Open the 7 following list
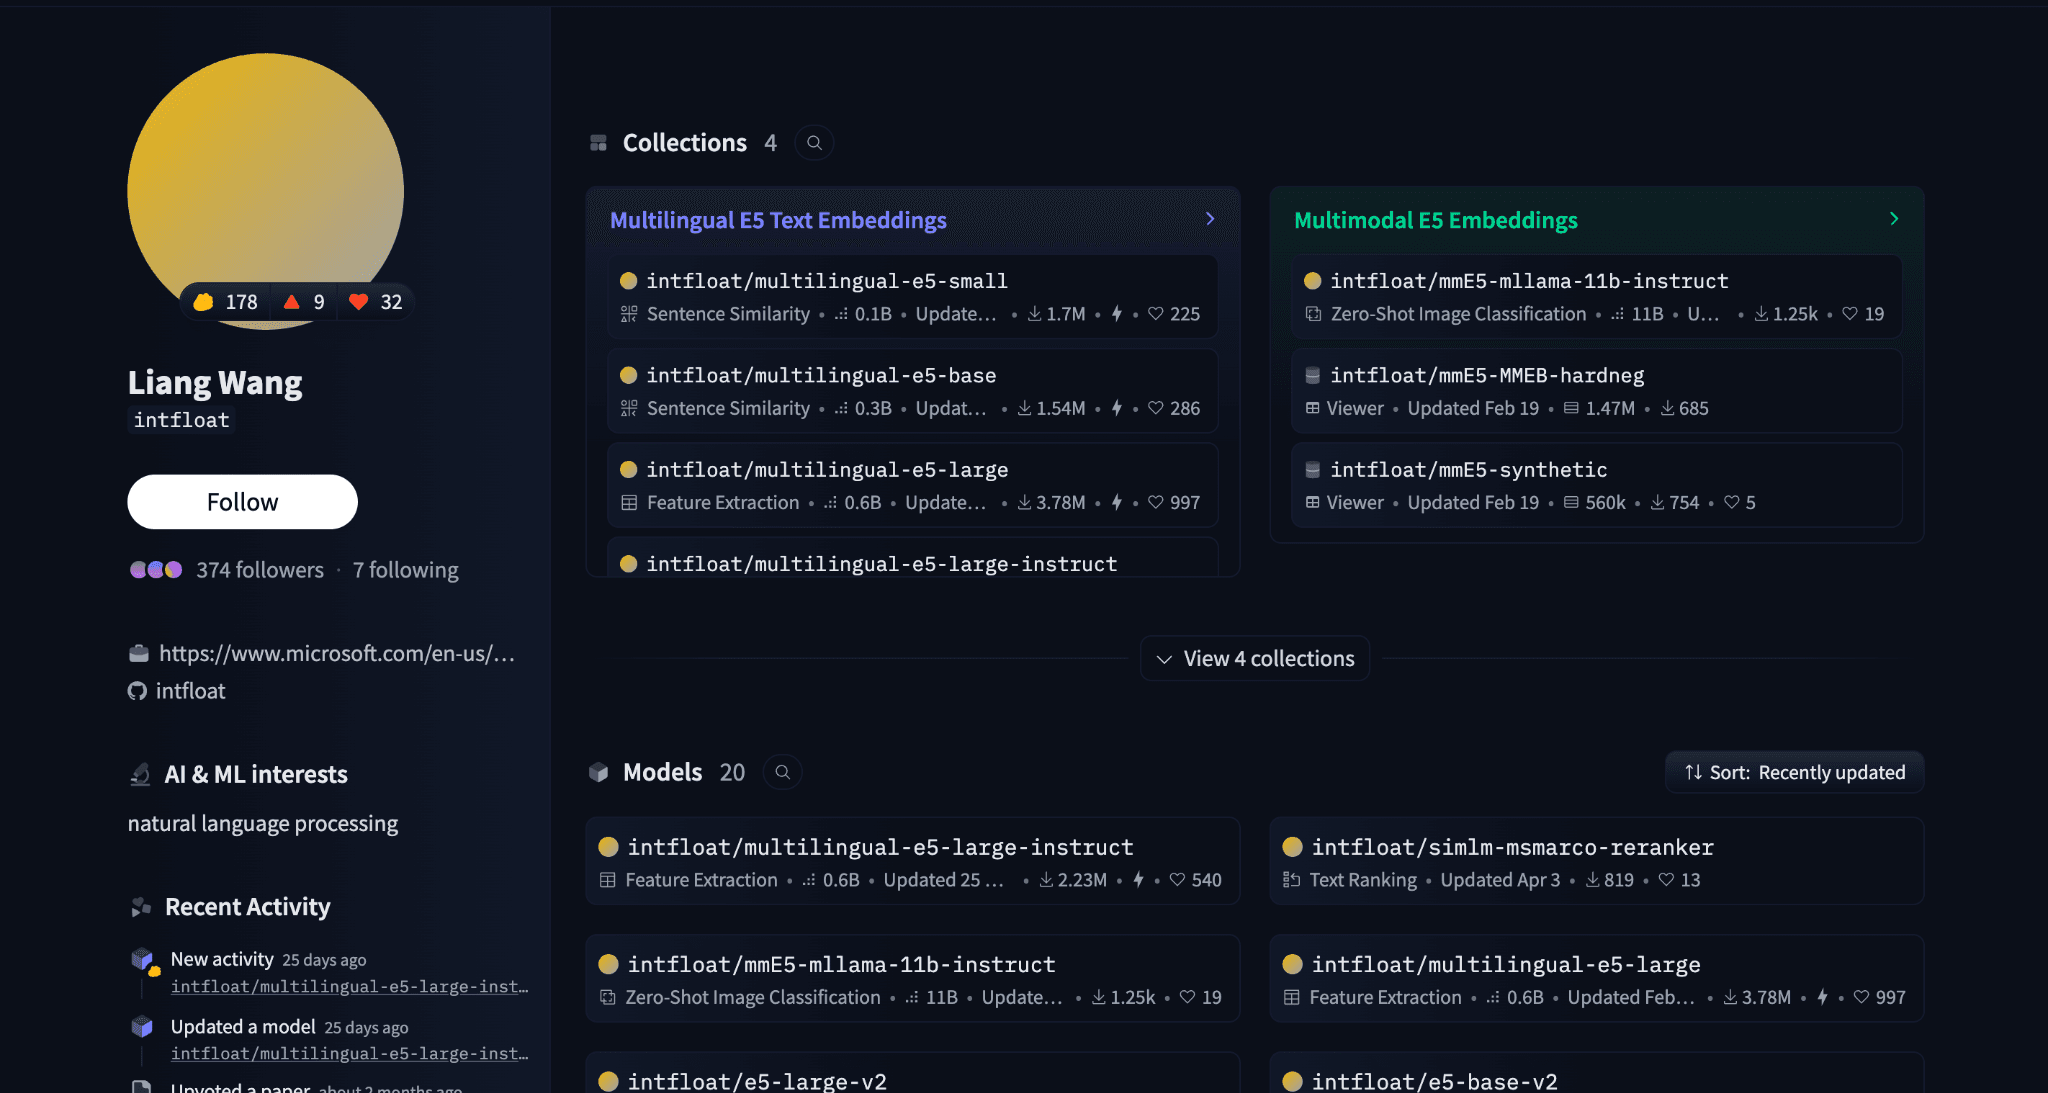Viewport: 2048px width, 1093px height. 405,570
